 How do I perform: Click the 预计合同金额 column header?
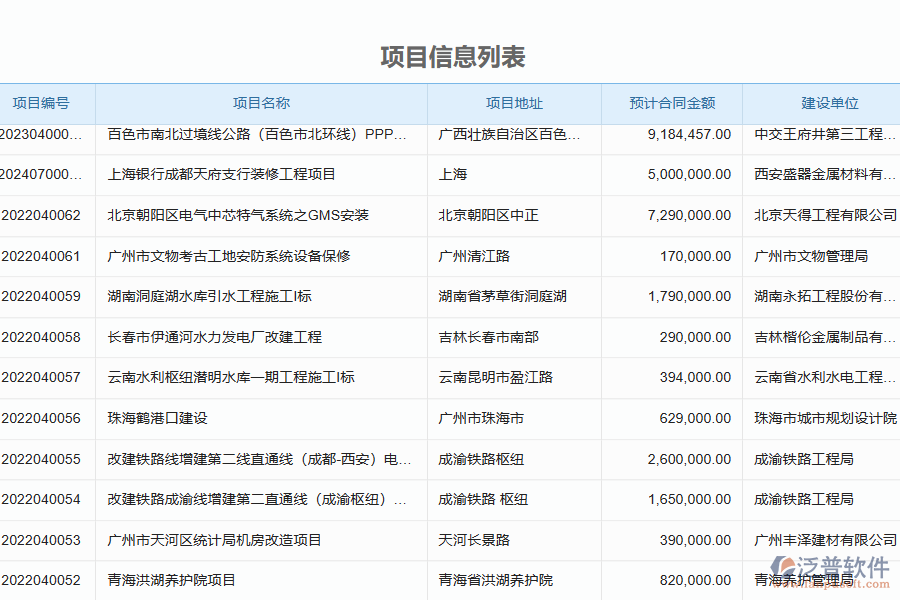[671, 103]
